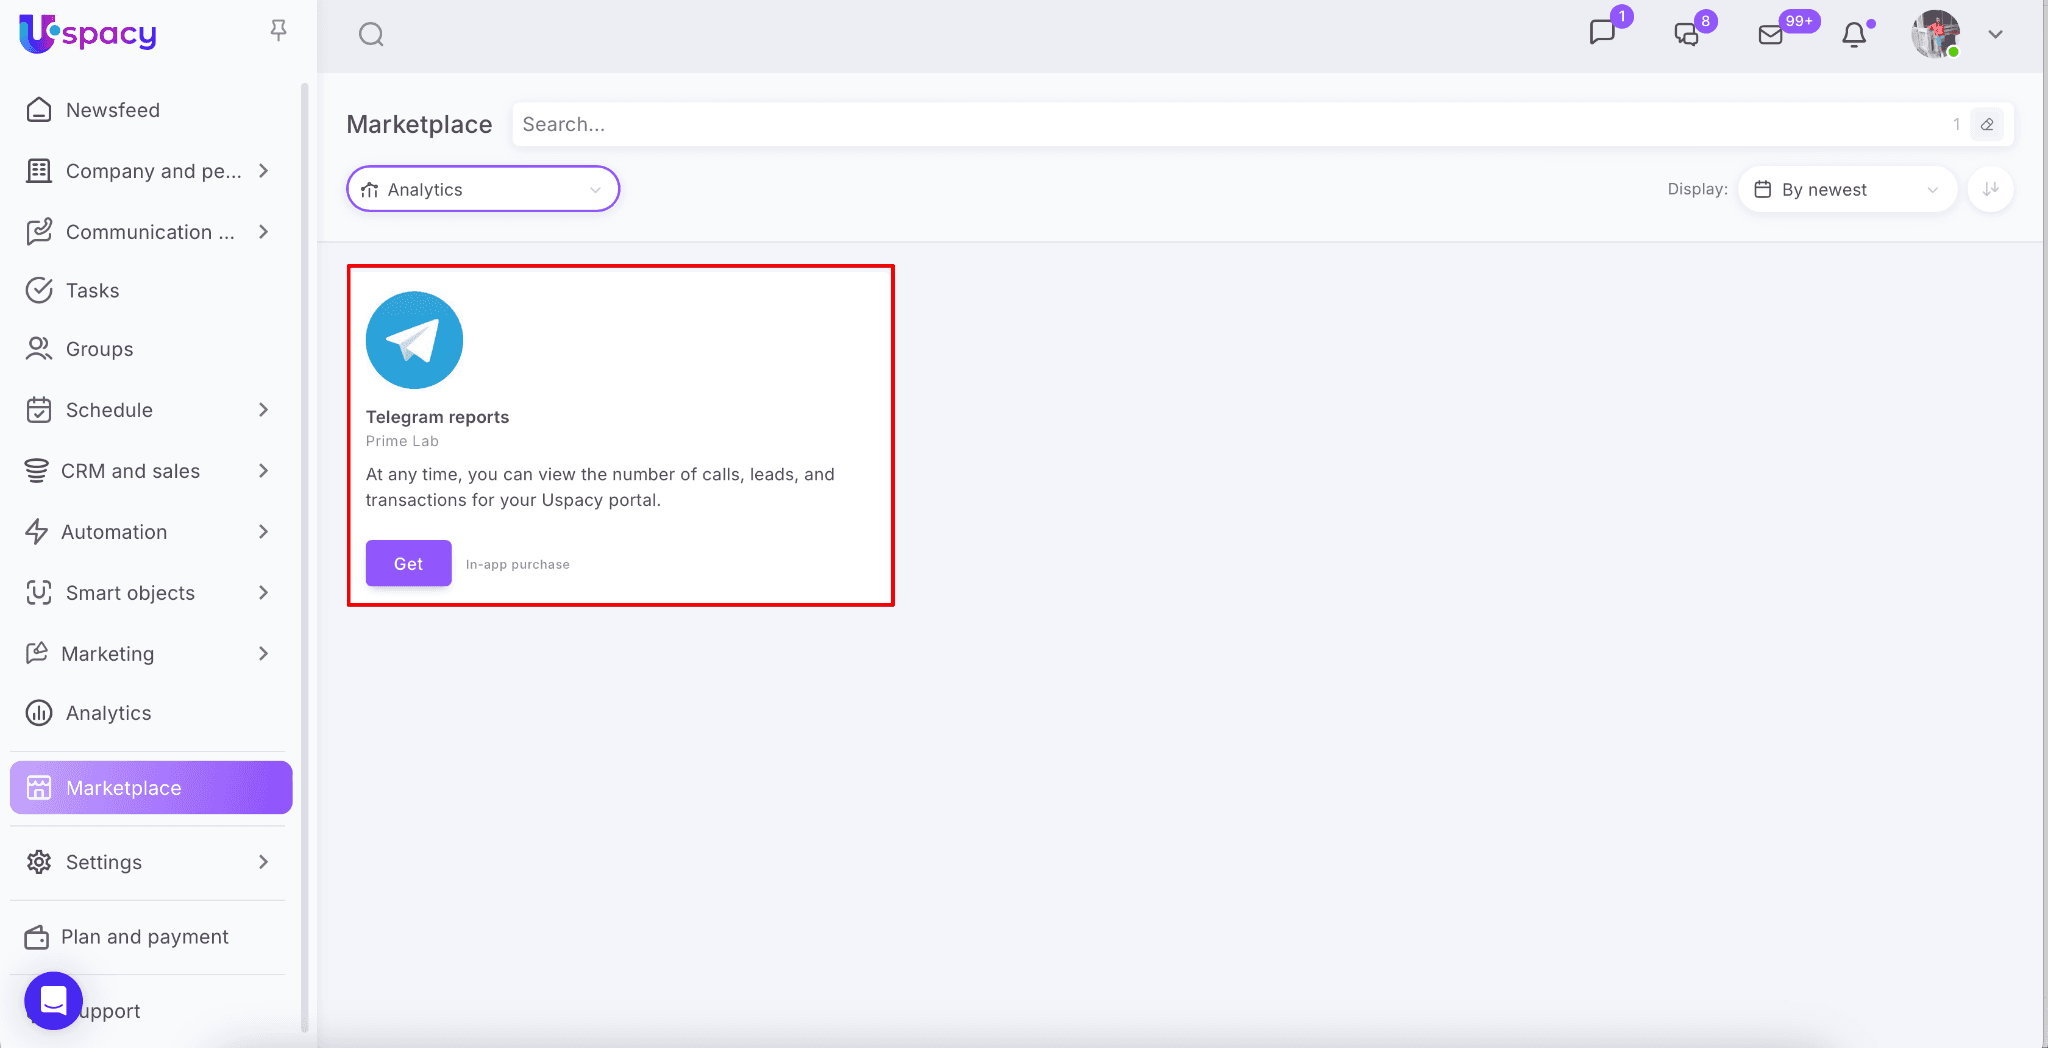Open the chat messages icon with badge 1
This screenshot has width=2048, height=1048.
(1602, 33)
